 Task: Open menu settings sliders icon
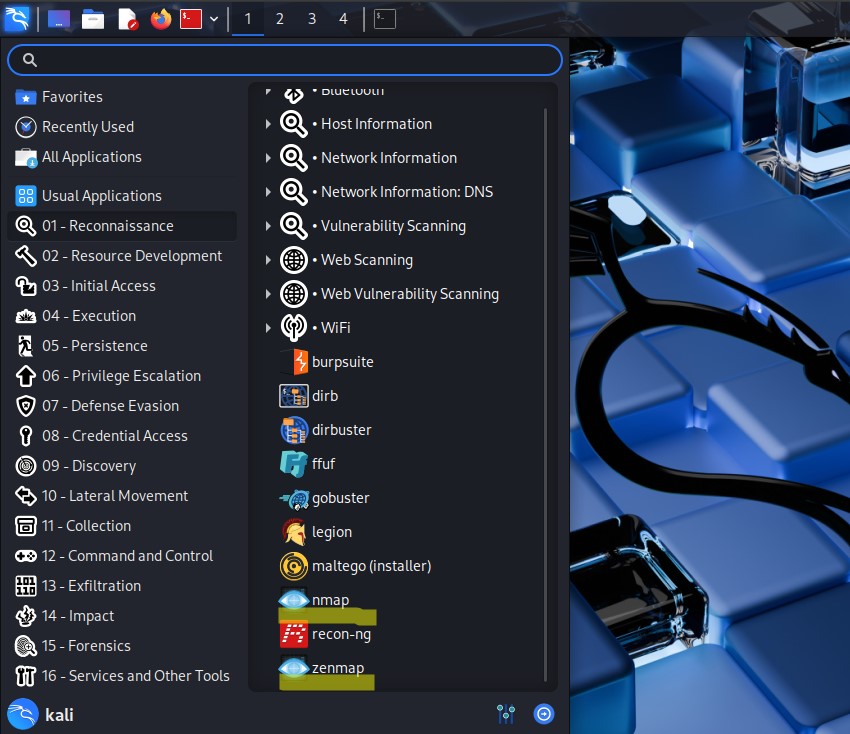pos(506,714)
